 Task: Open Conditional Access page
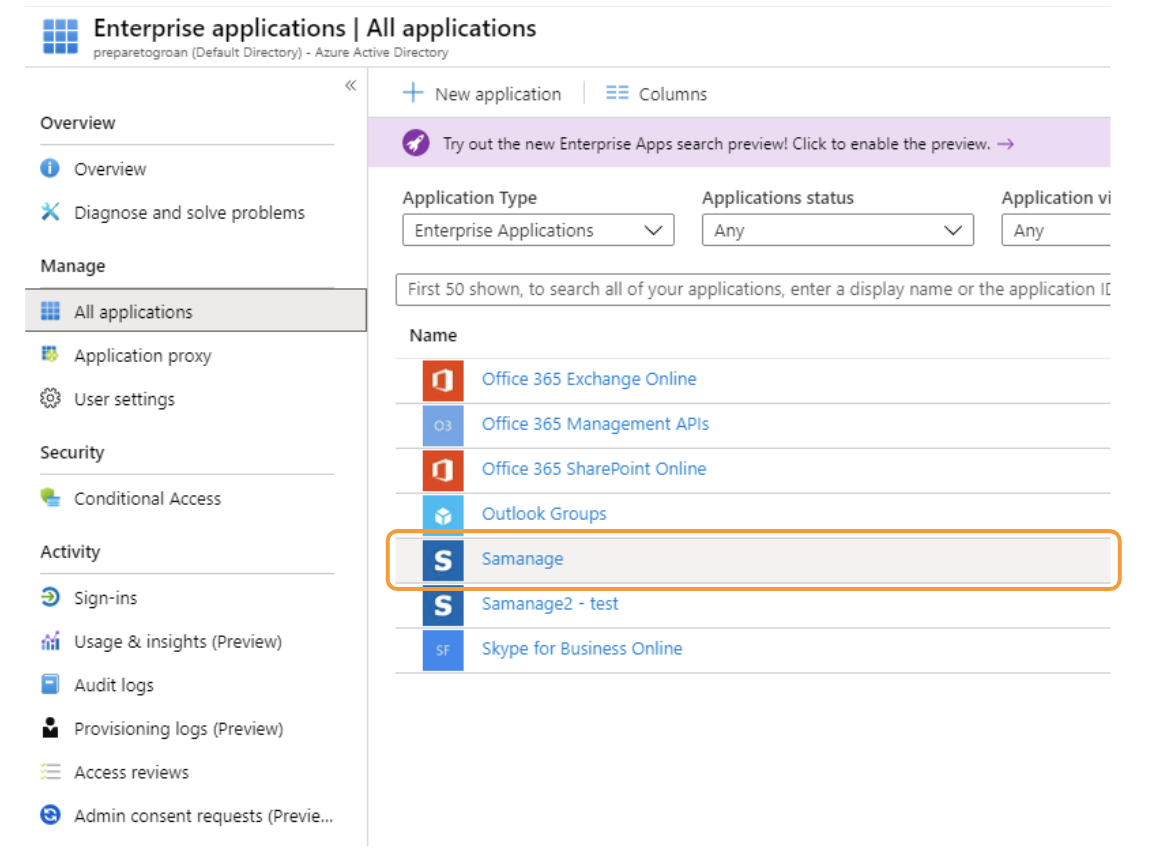[x=147, y=498]
